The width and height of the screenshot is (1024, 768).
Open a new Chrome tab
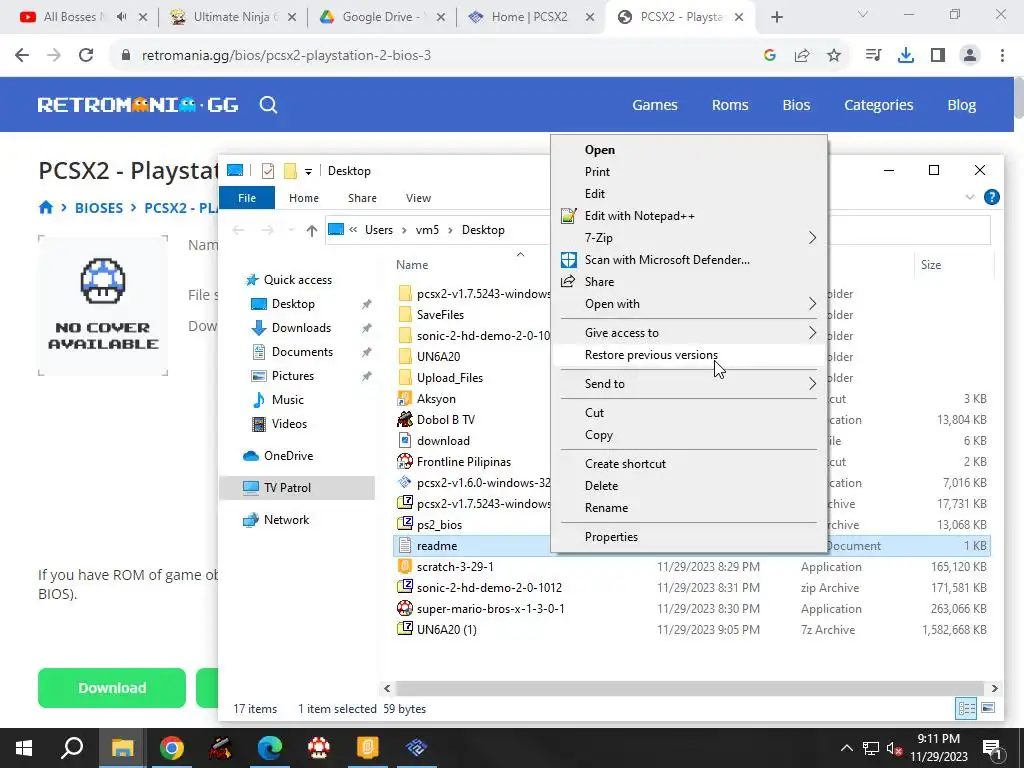[776, 17]
